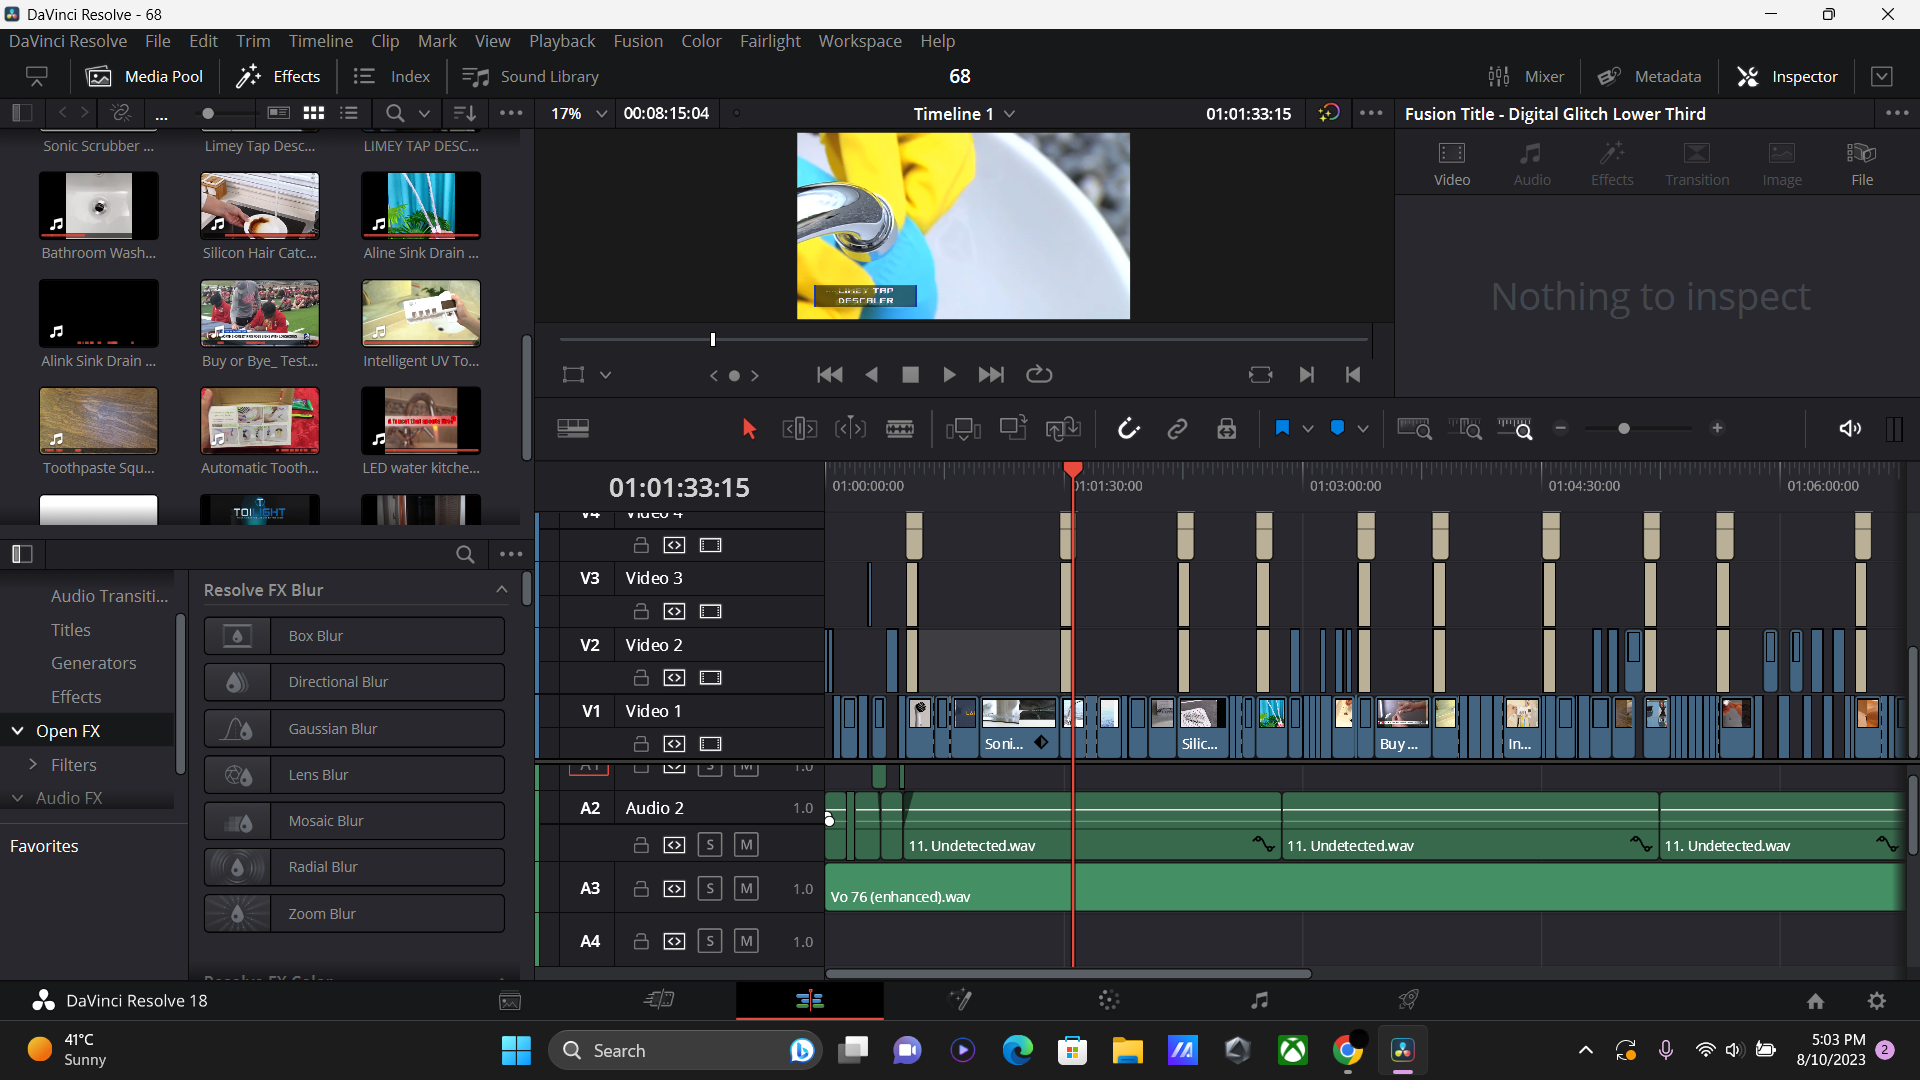
Task: Expand the Timeline 1 name dropdown
Action: coord(1009,114)
